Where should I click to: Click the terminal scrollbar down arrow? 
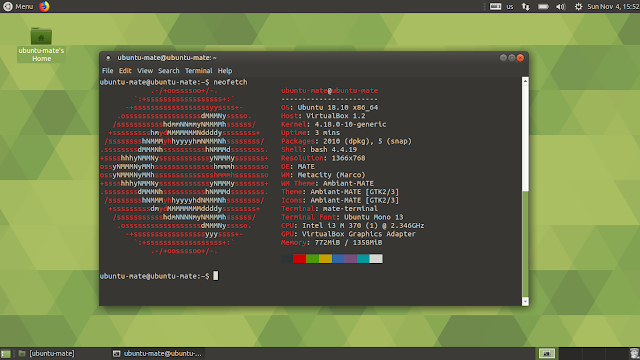(x=525, y=301)
